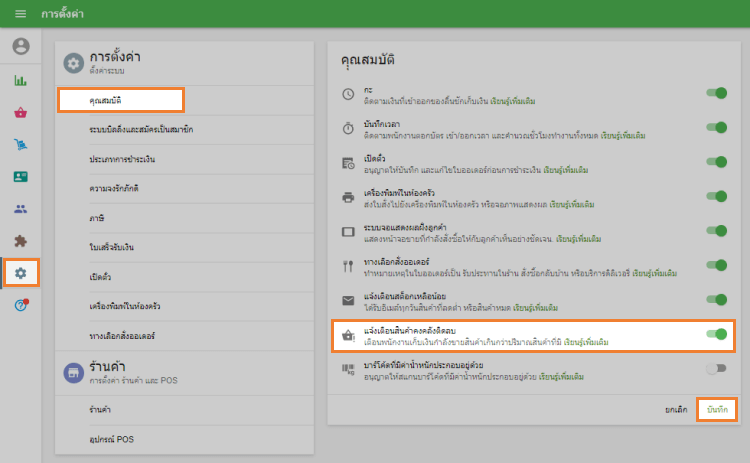Click the บันทึก save button
The width and height of the screenshot is (750, 463).
pyautogui.click(x=716, y=410)
